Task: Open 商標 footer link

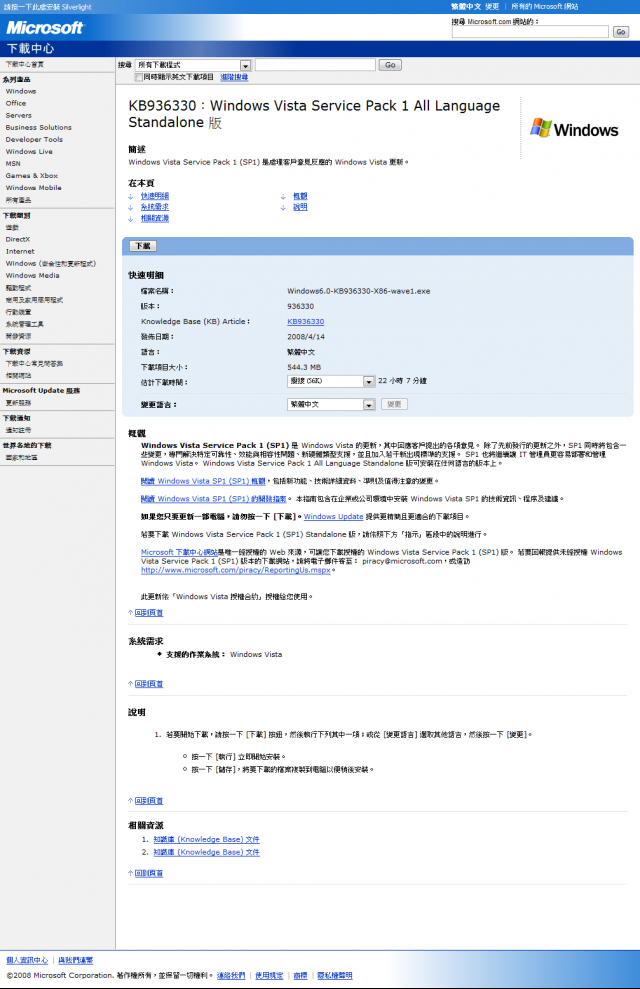Action: click(x=300, y=976)
